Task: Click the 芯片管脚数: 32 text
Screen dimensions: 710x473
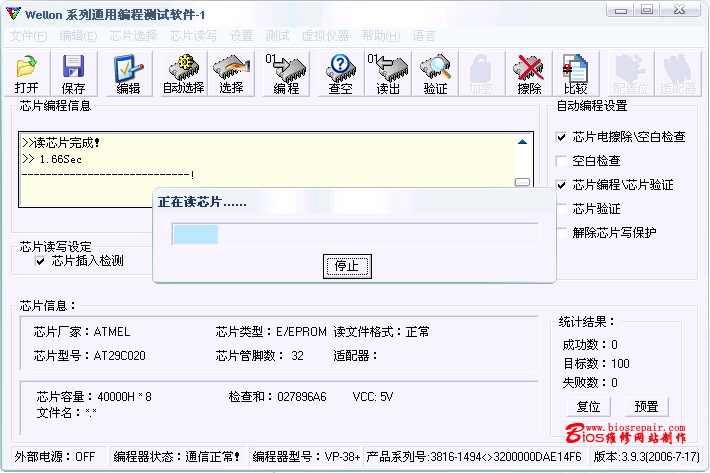Action: [259, 356]
